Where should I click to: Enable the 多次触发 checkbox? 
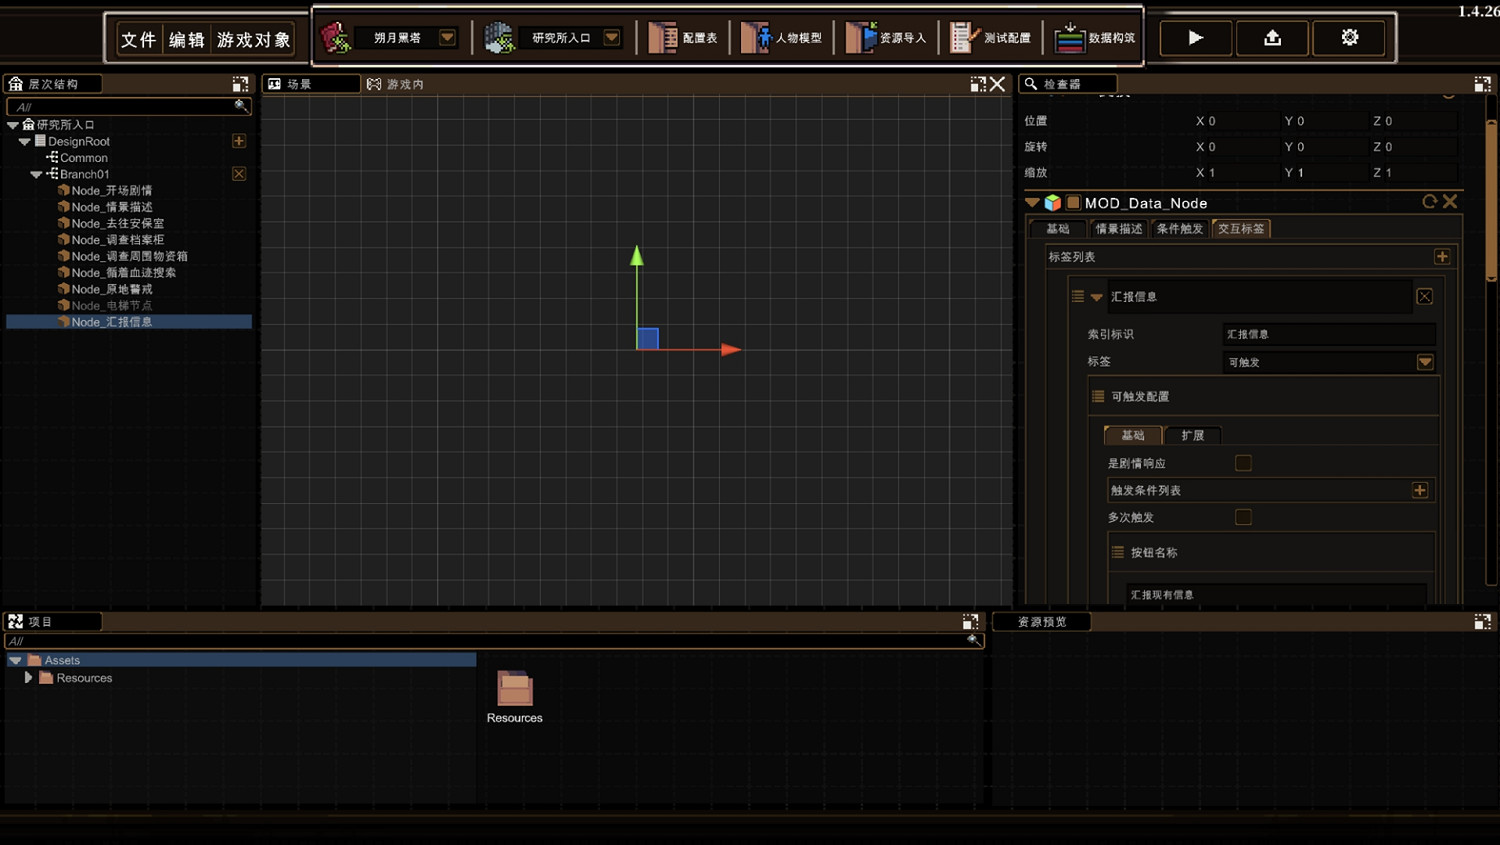(1243, 517)
